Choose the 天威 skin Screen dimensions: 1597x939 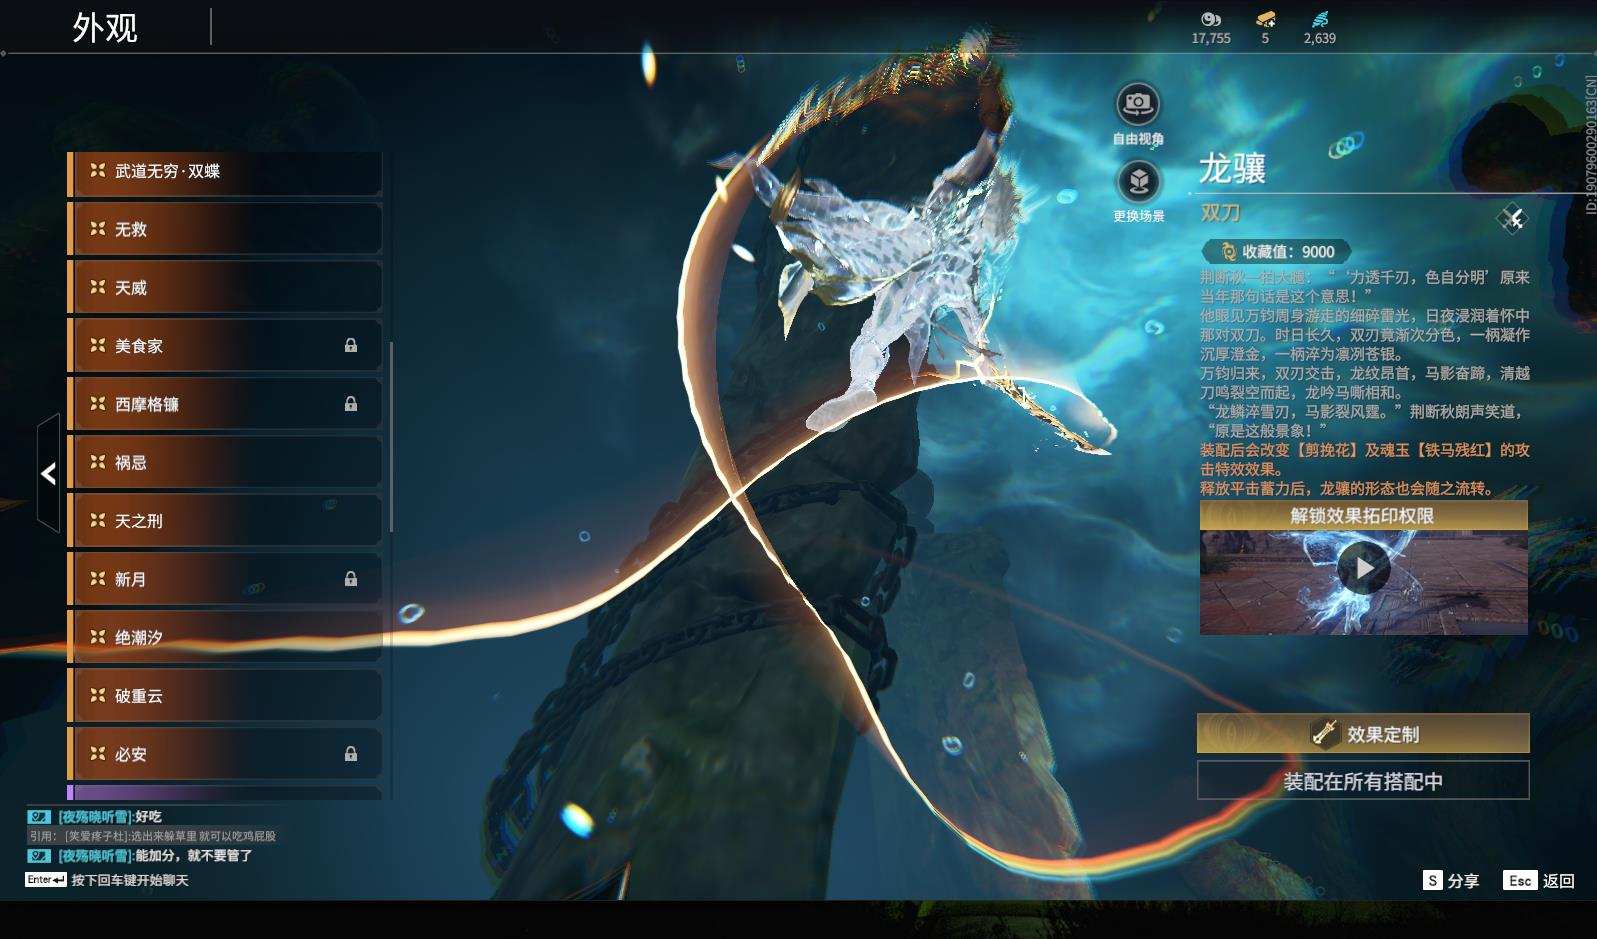click(x=225, y=288)
